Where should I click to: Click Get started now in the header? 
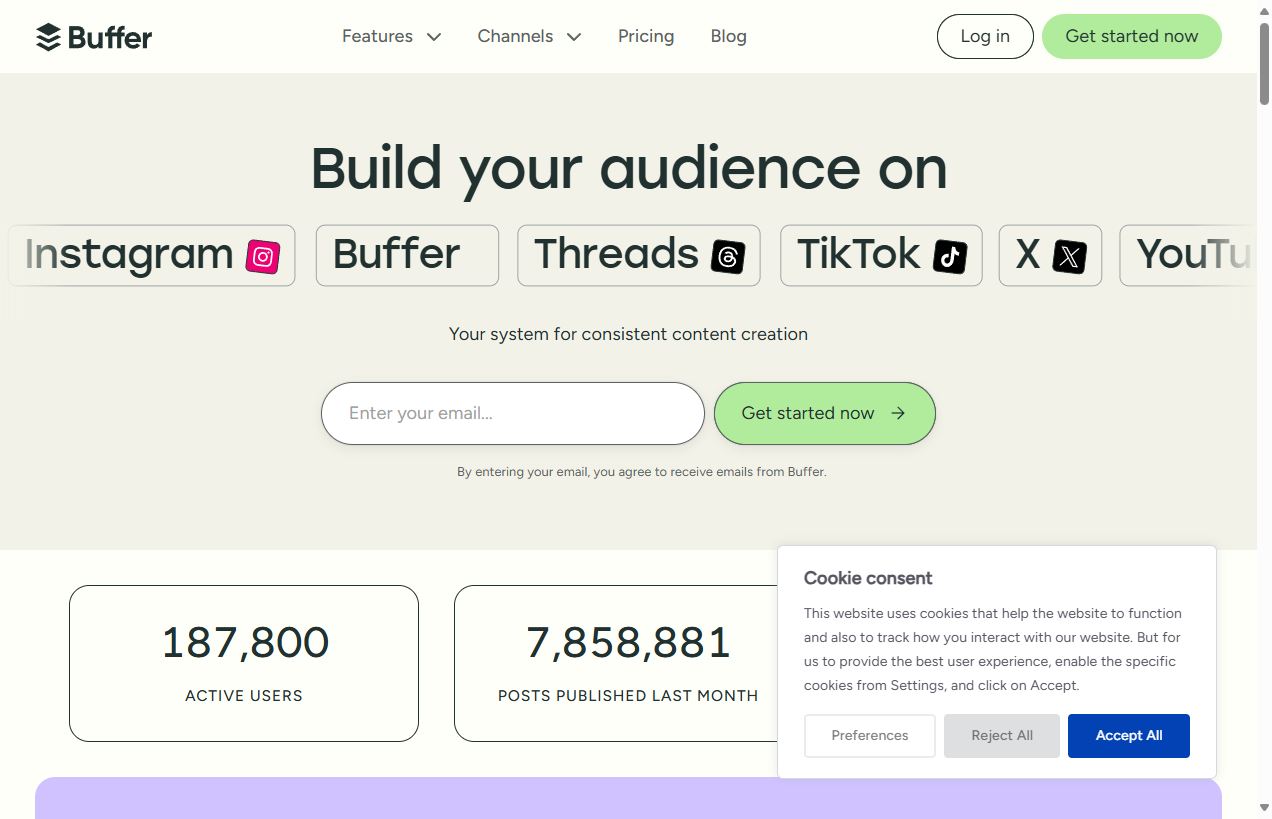pyautogui.click(x=1131, y=36)
